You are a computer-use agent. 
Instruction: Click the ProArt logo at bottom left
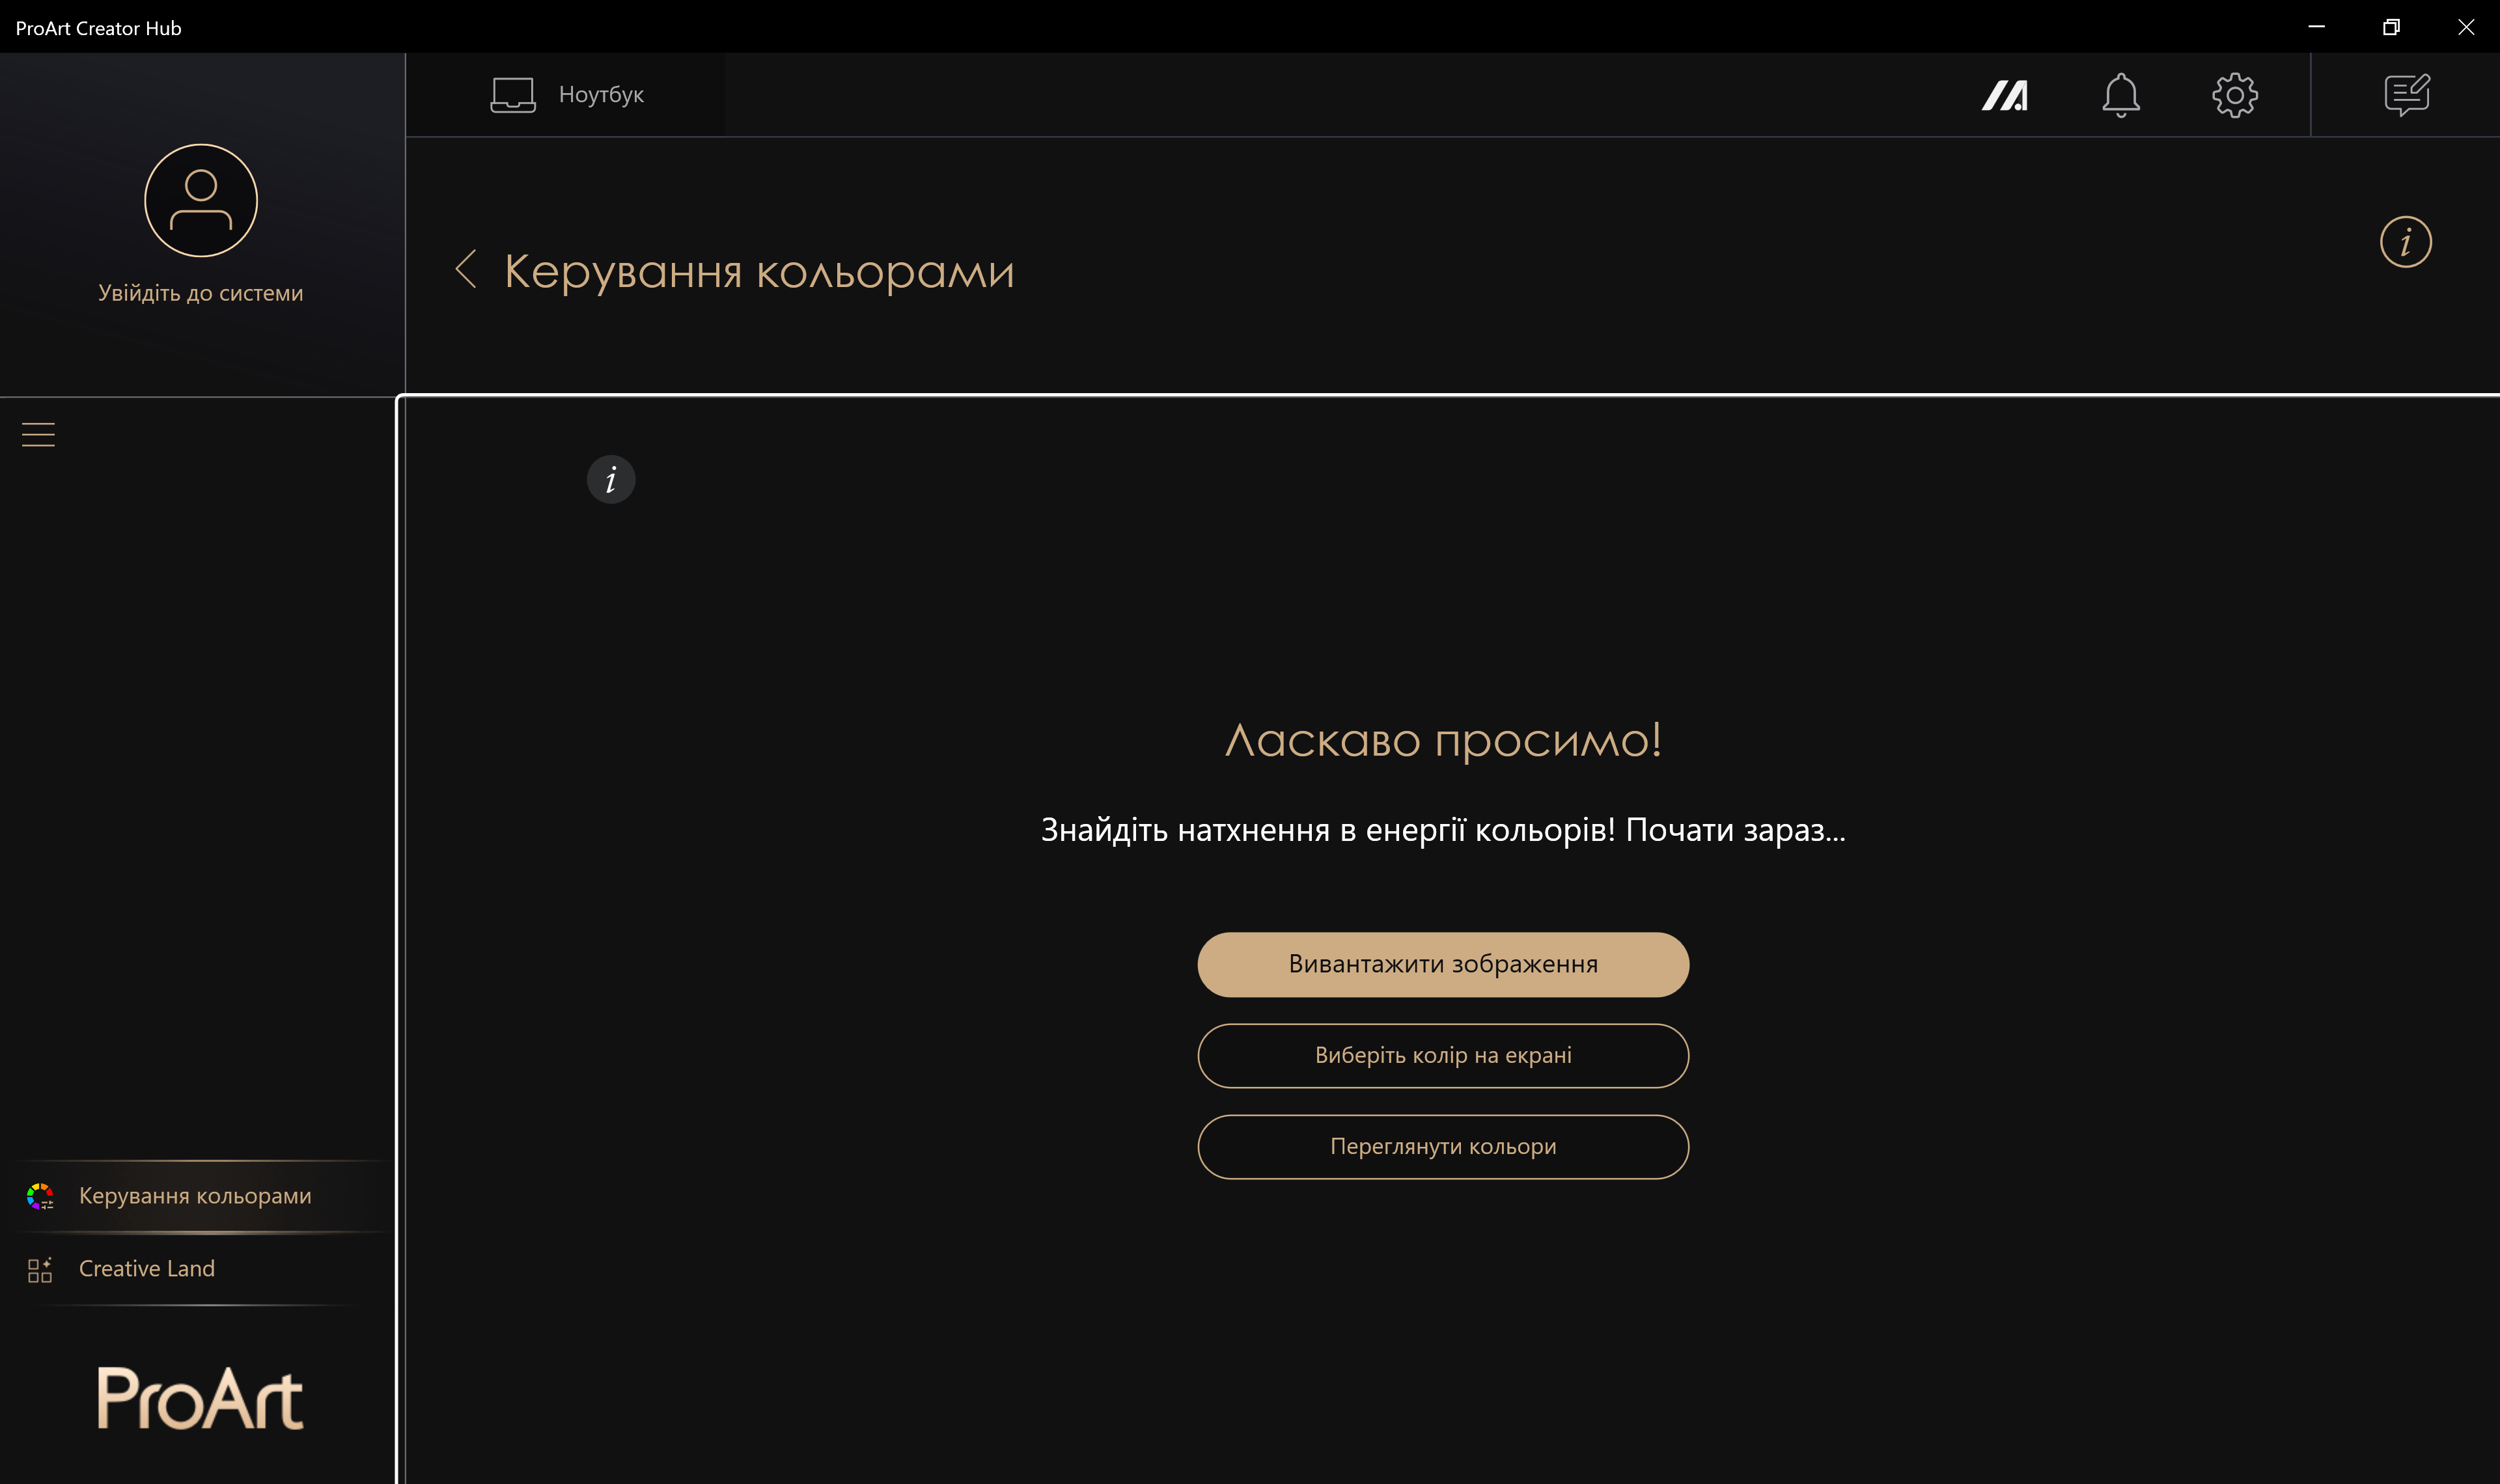(x=200, y=1398)
